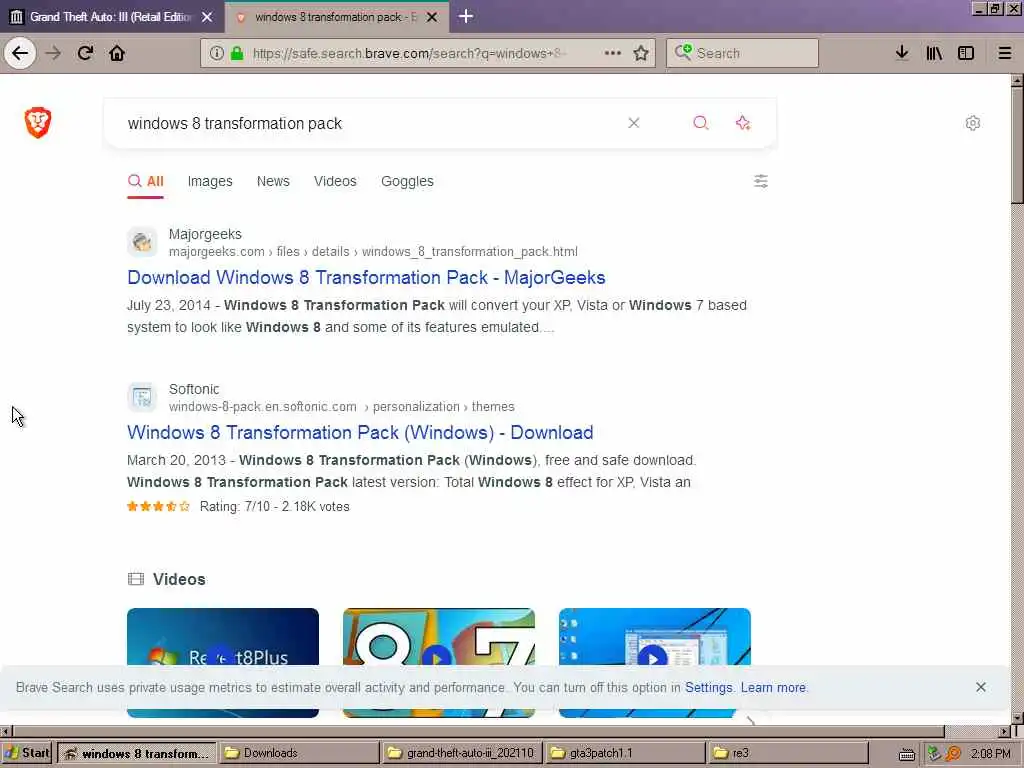This screenshot has width=1024, height=768.
Task: Click Learn more link in banner
Action: coord(773,688)
